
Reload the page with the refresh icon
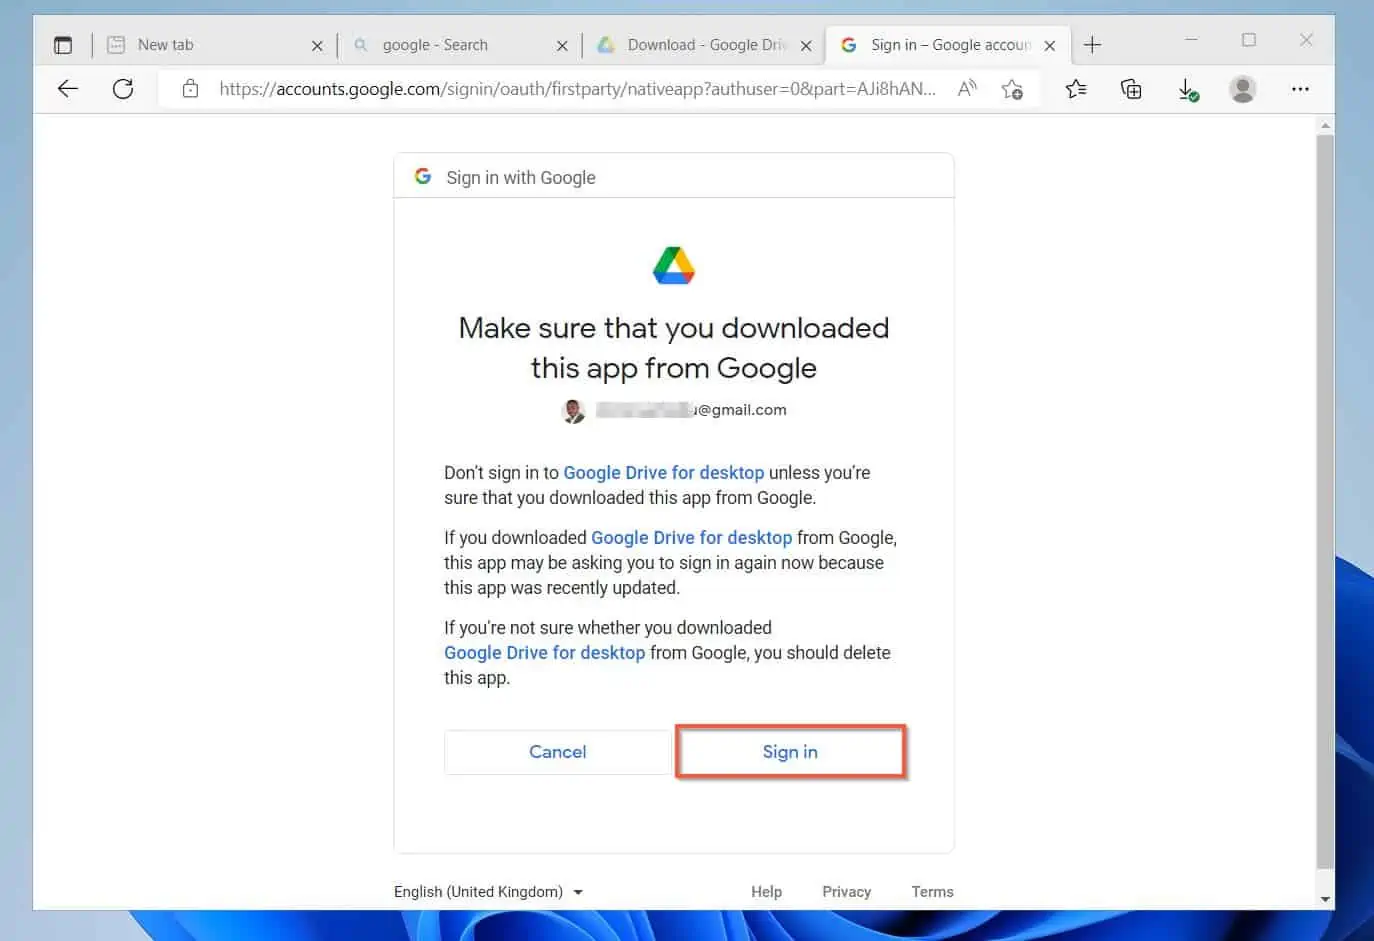click(x=123, y=89)
